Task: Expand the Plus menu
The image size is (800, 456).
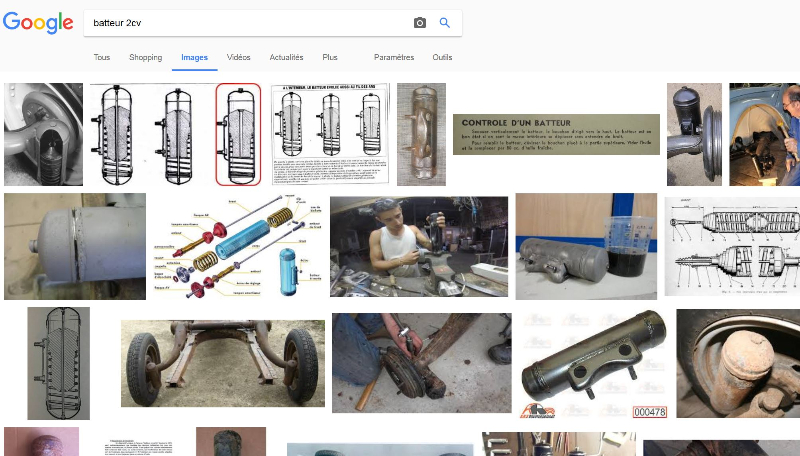Action: pyautogui.click(x=330, y=58)
